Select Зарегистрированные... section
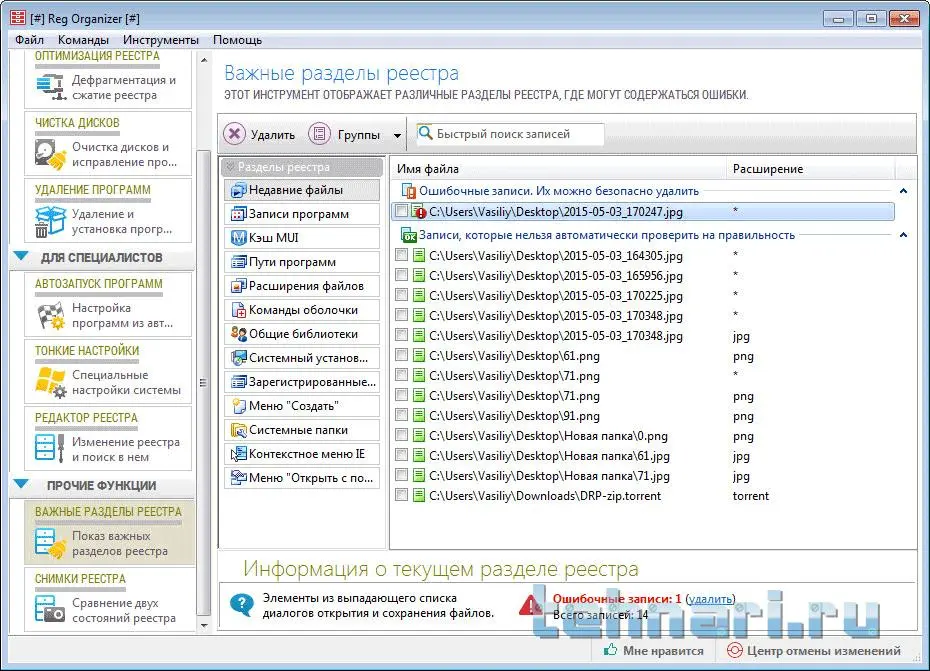Viewport: 930px width, 671px height. pos(302,382)
